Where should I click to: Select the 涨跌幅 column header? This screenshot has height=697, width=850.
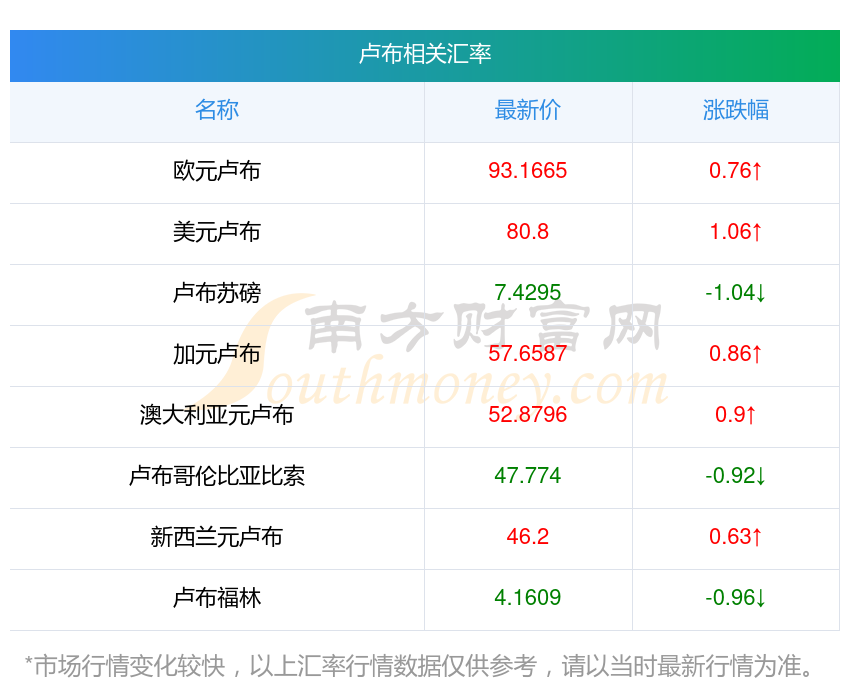tap(736, 110)
